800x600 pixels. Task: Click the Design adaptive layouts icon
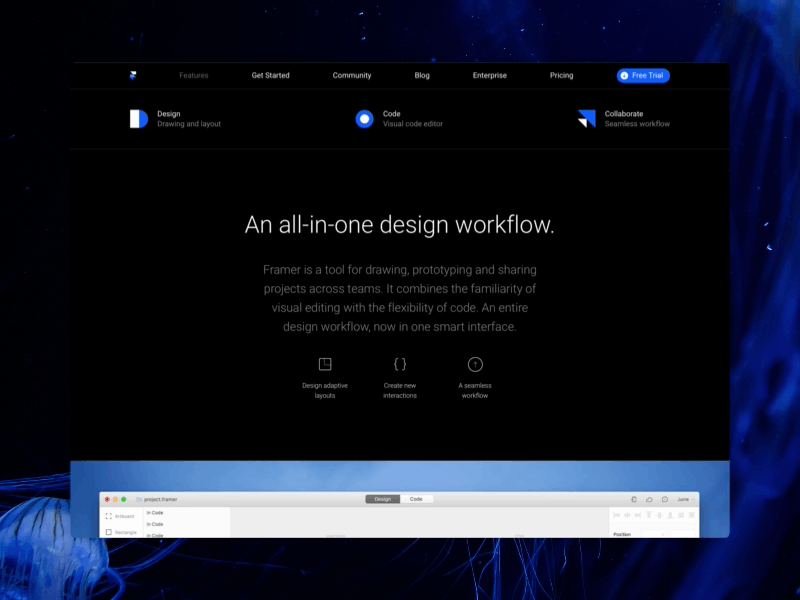tap(325, 365)
